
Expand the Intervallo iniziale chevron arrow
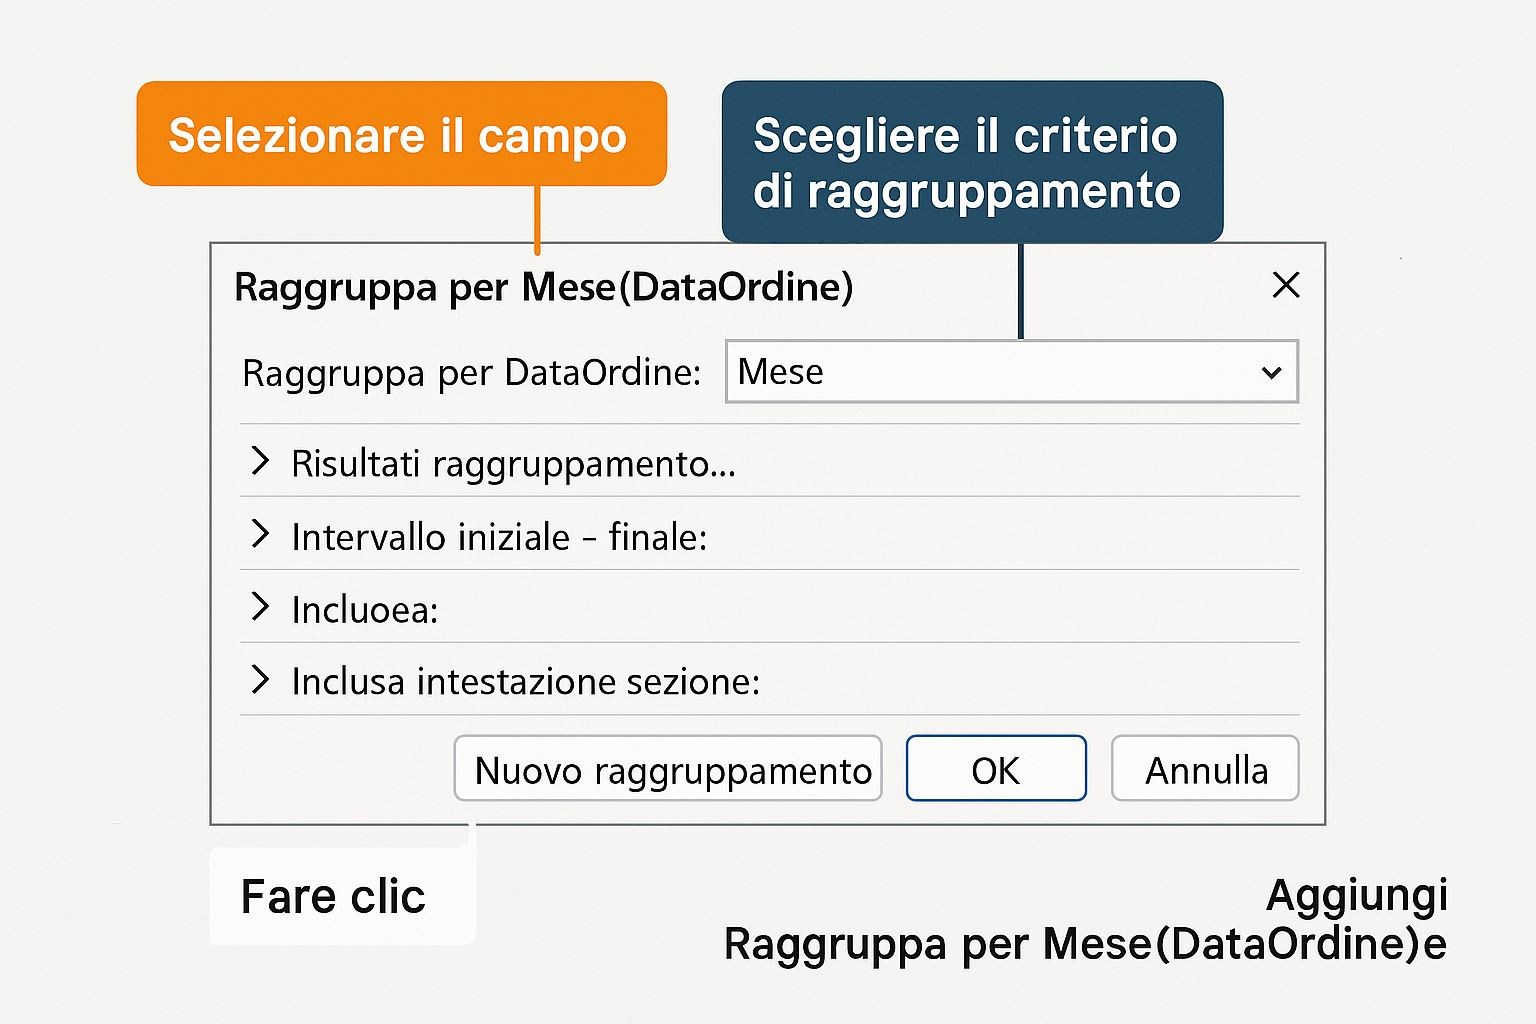(x=260, y=534)
